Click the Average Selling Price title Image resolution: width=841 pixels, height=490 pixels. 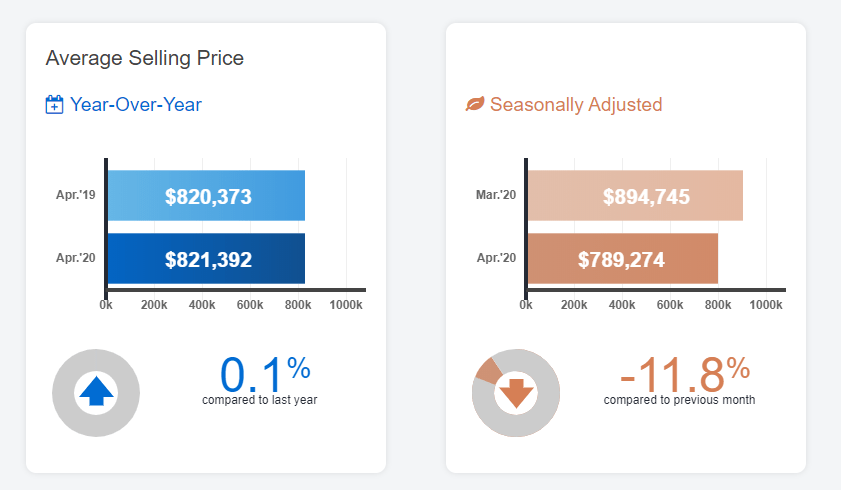(x=145, y=58)
